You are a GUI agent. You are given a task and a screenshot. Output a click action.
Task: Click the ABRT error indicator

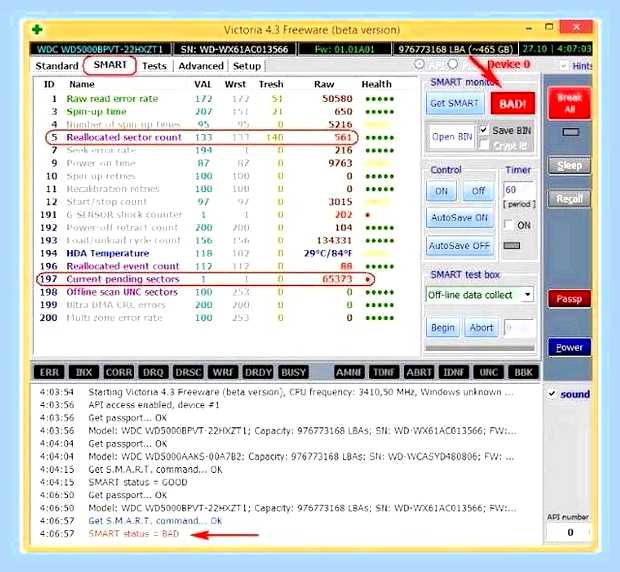[x=419, y=372]
